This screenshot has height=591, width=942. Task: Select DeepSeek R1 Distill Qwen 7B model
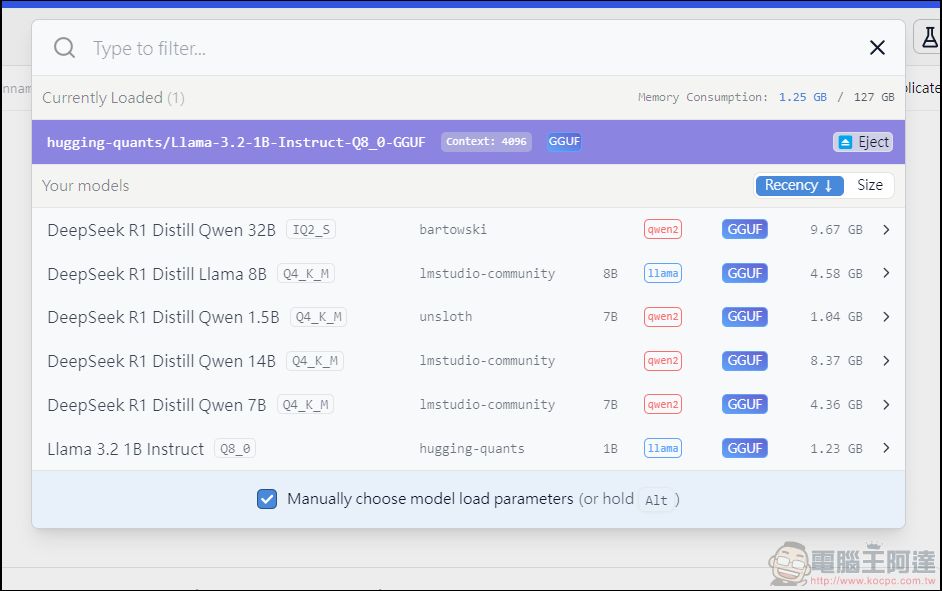tap(469, 404)
